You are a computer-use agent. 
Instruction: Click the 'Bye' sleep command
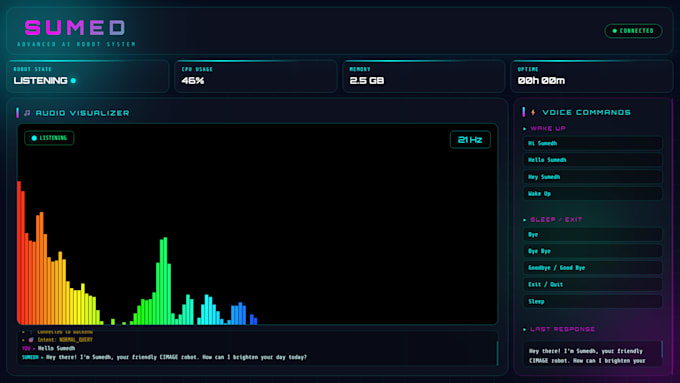[x=592, y=234]
